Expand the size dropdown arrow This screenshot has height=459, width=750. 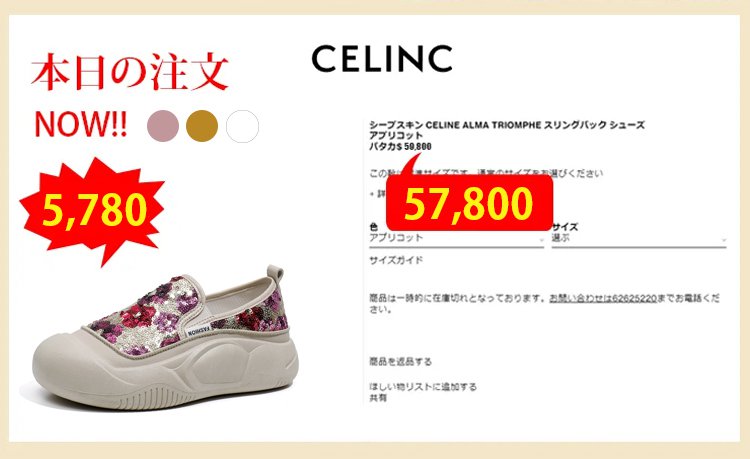(x=724, y=240)
